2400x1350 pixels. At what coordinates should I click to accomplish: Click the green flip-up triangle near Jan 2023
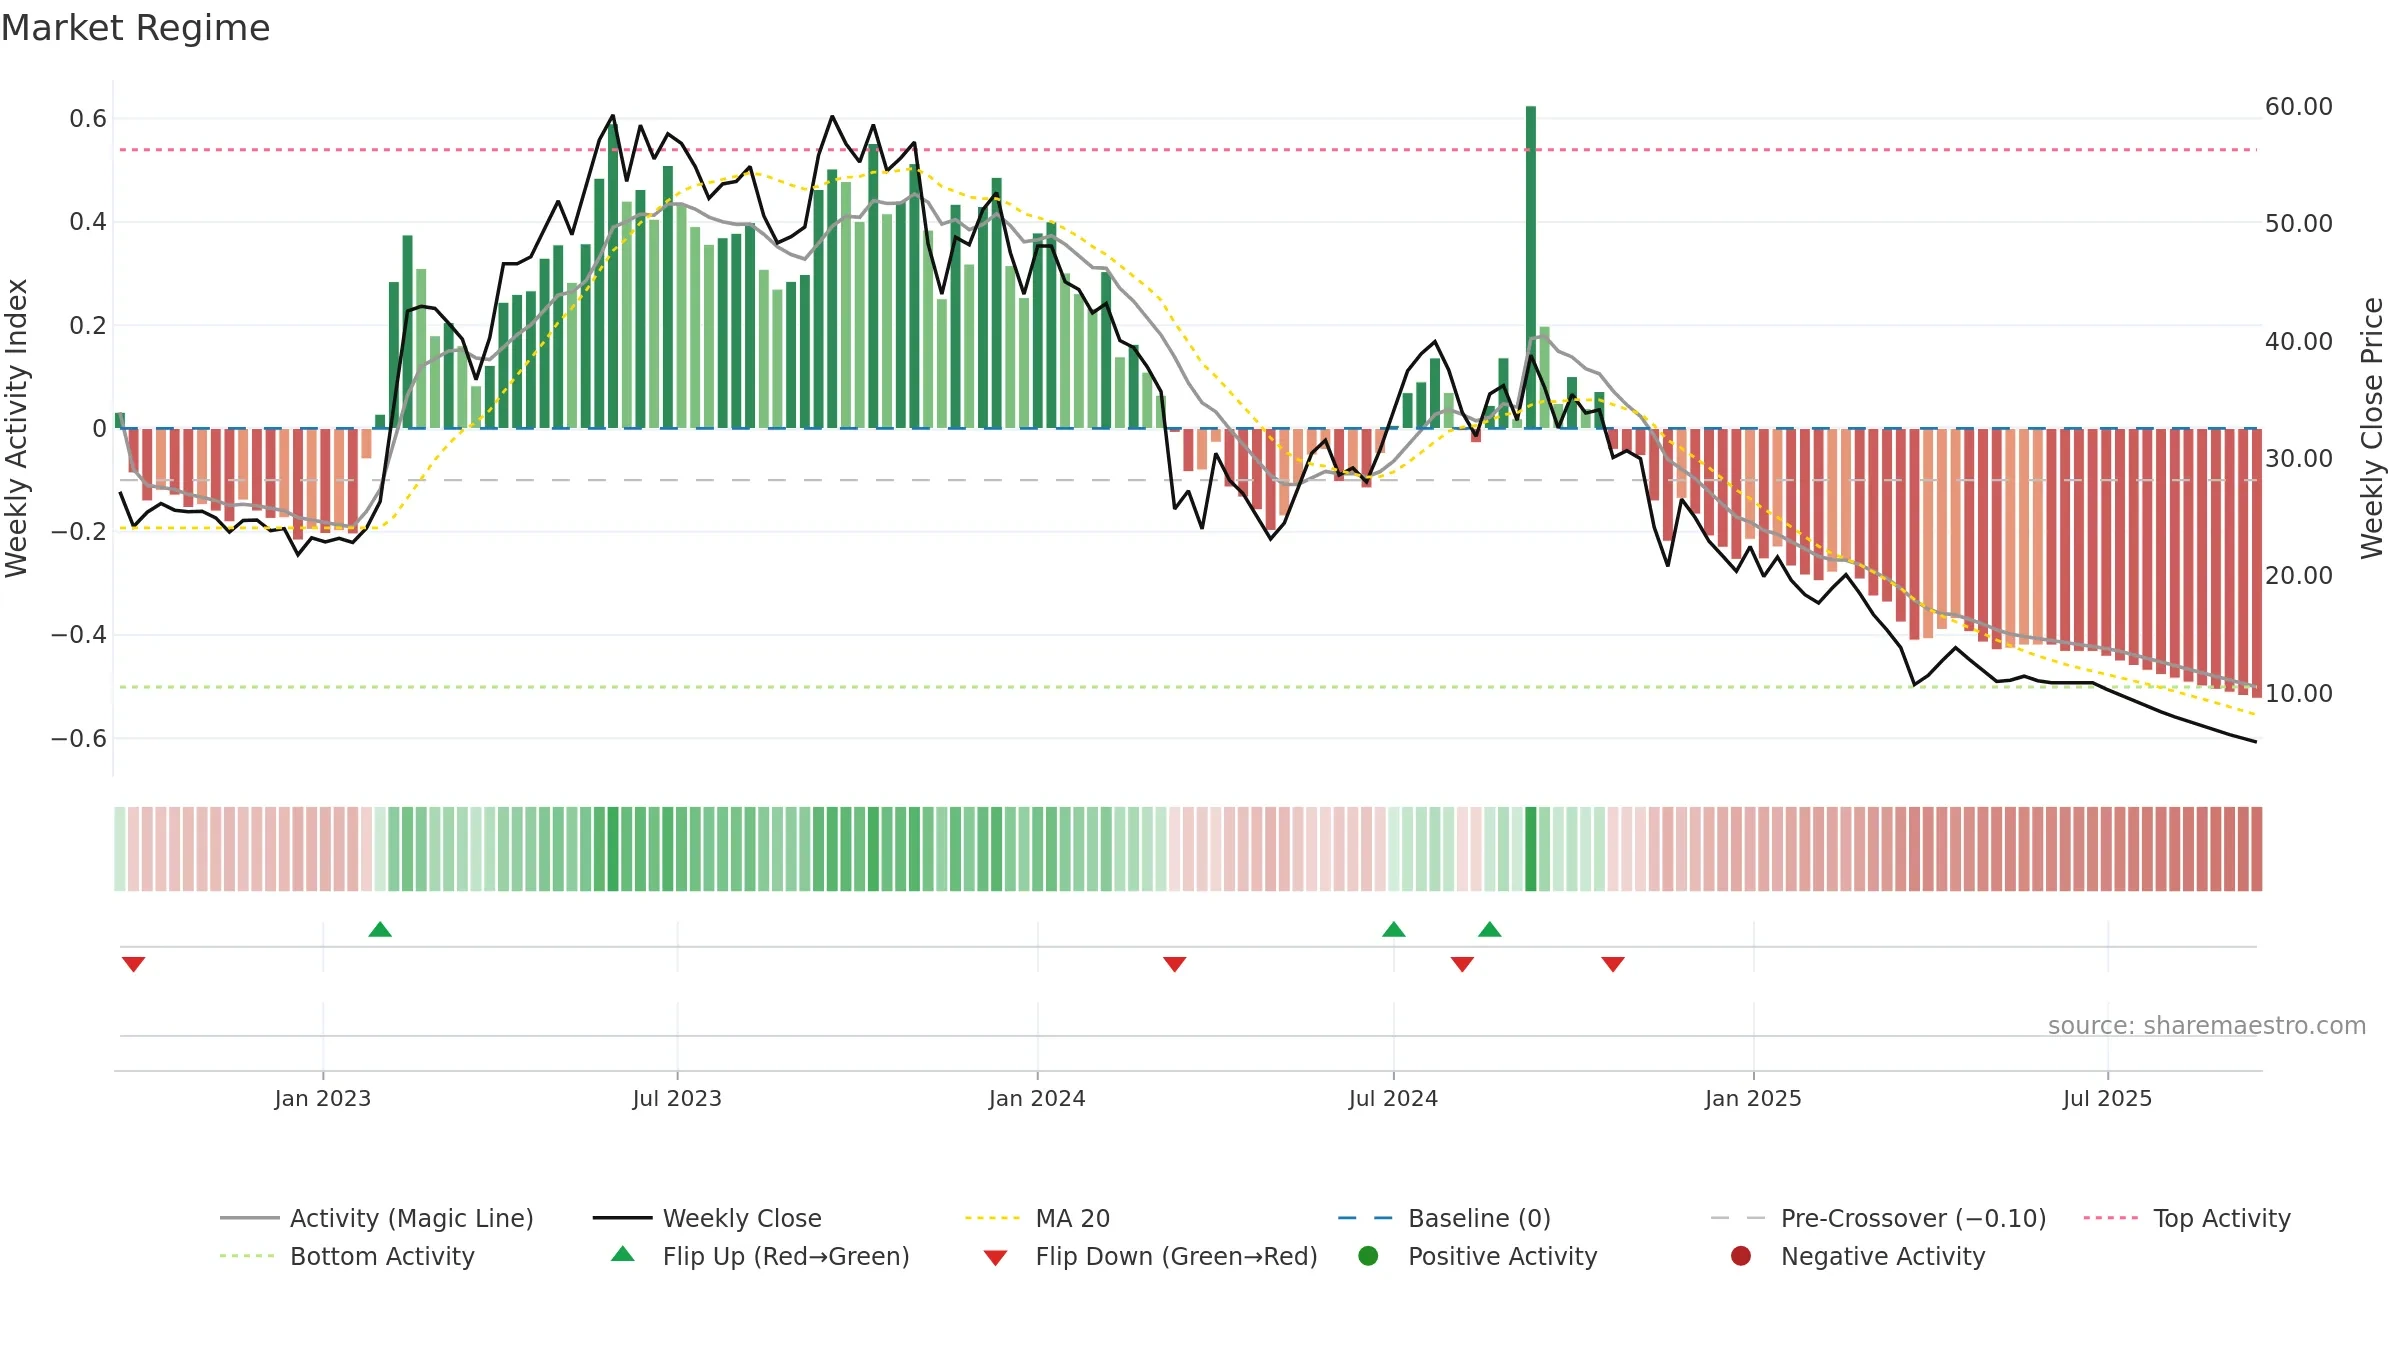point(380,929)
